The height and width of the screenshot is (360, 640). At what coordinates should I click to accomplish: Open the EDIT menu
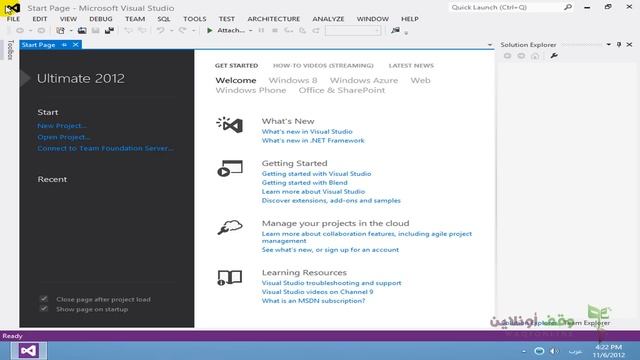pos(40,19)
